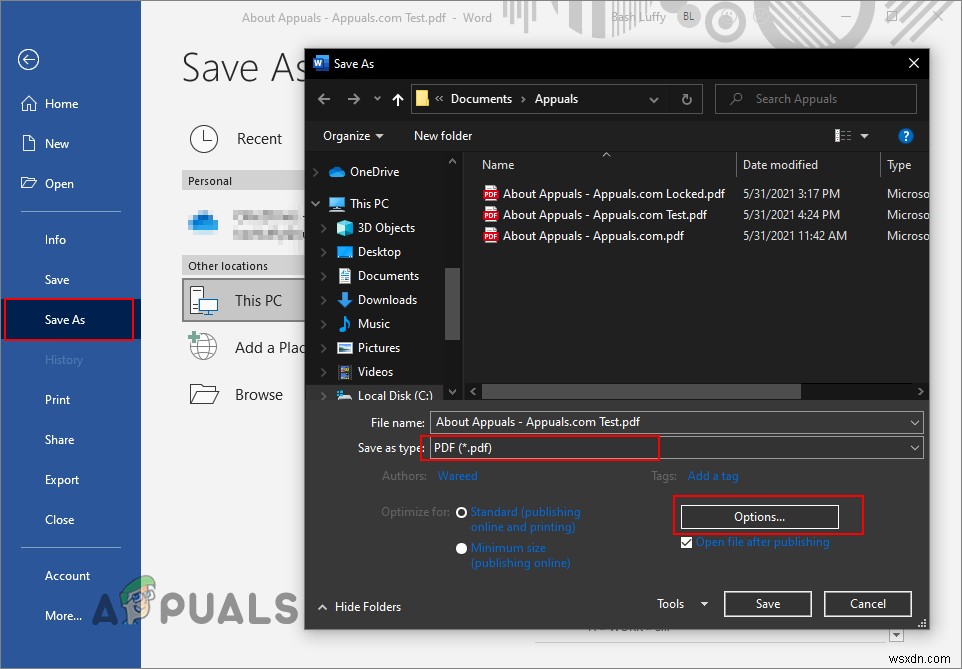Open the view options dropdown arrow
The width and height of the screenshot is (962, 669).
(864, 136)
